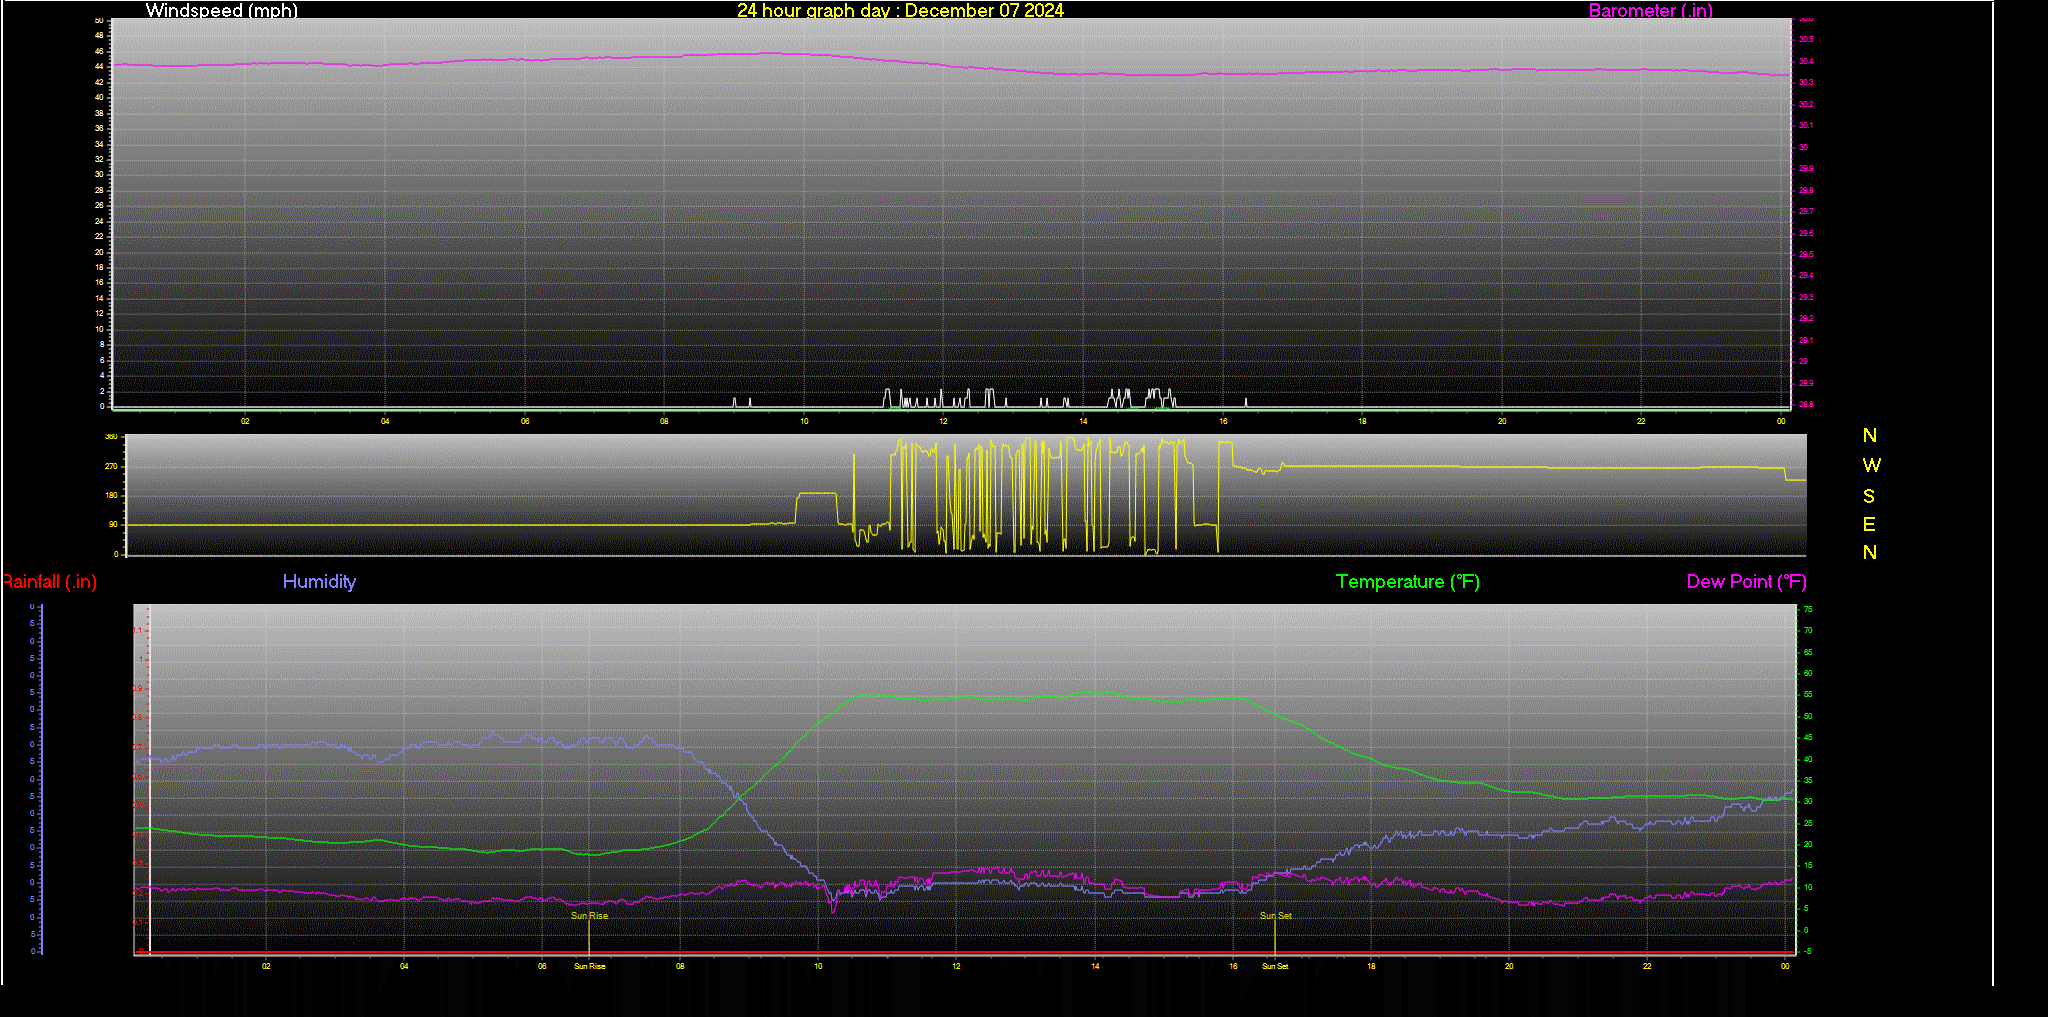
Task: Click hour '08' on the temperature chart time axis
Action: 680,966
